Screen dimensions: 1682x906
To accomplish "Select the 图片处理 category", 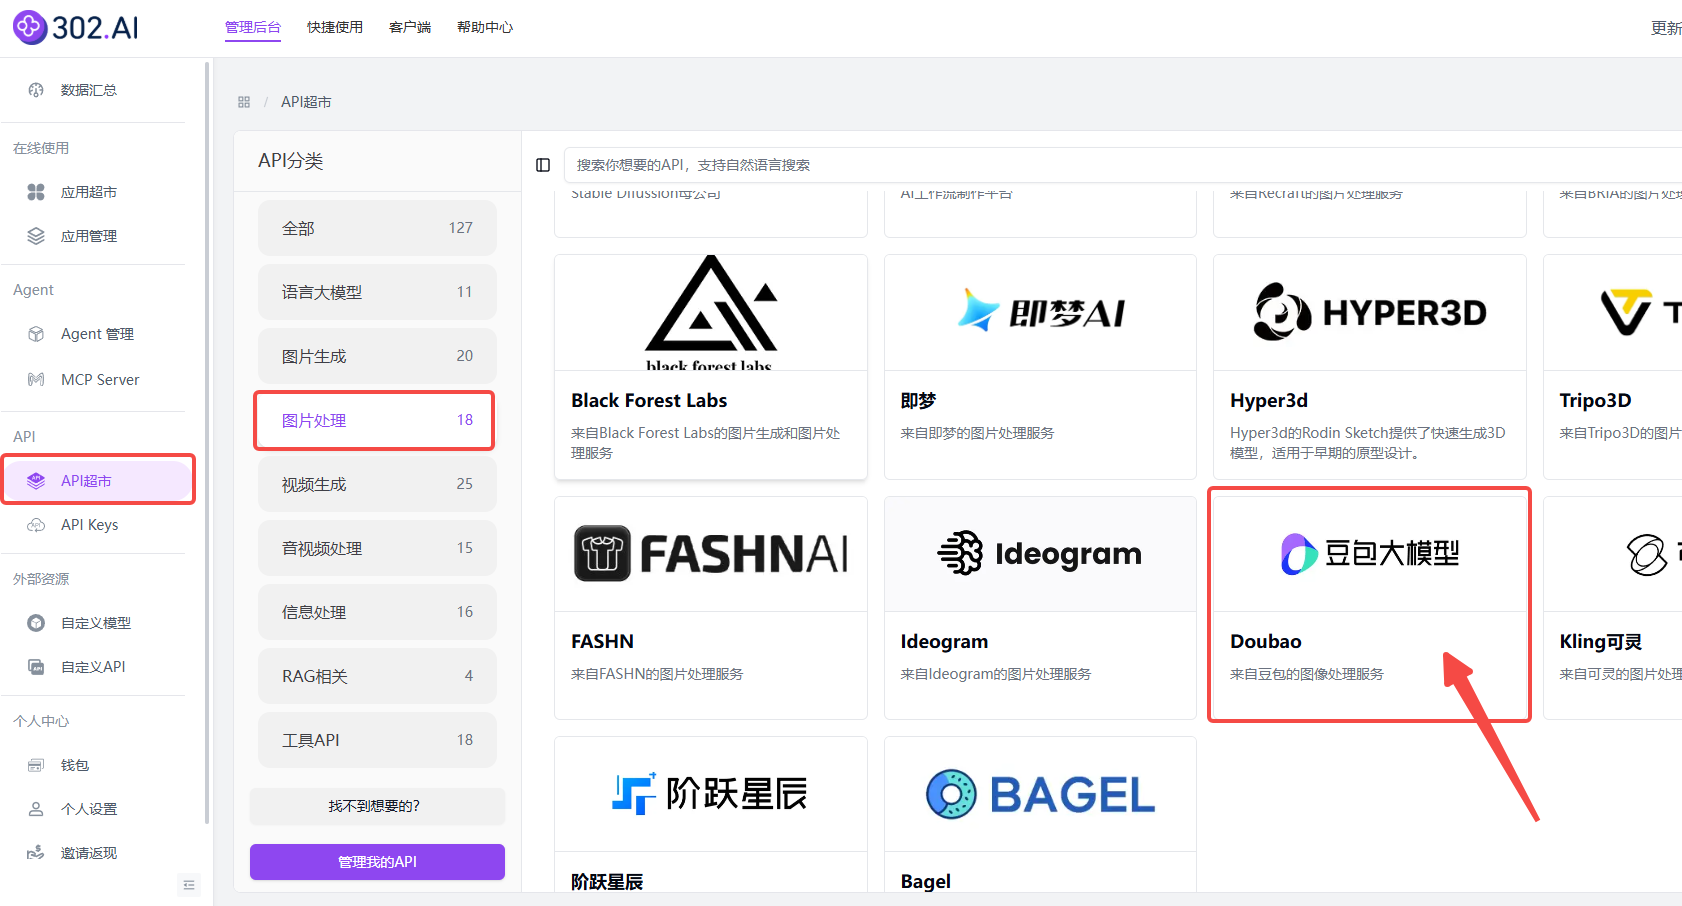I will [377, 420].
